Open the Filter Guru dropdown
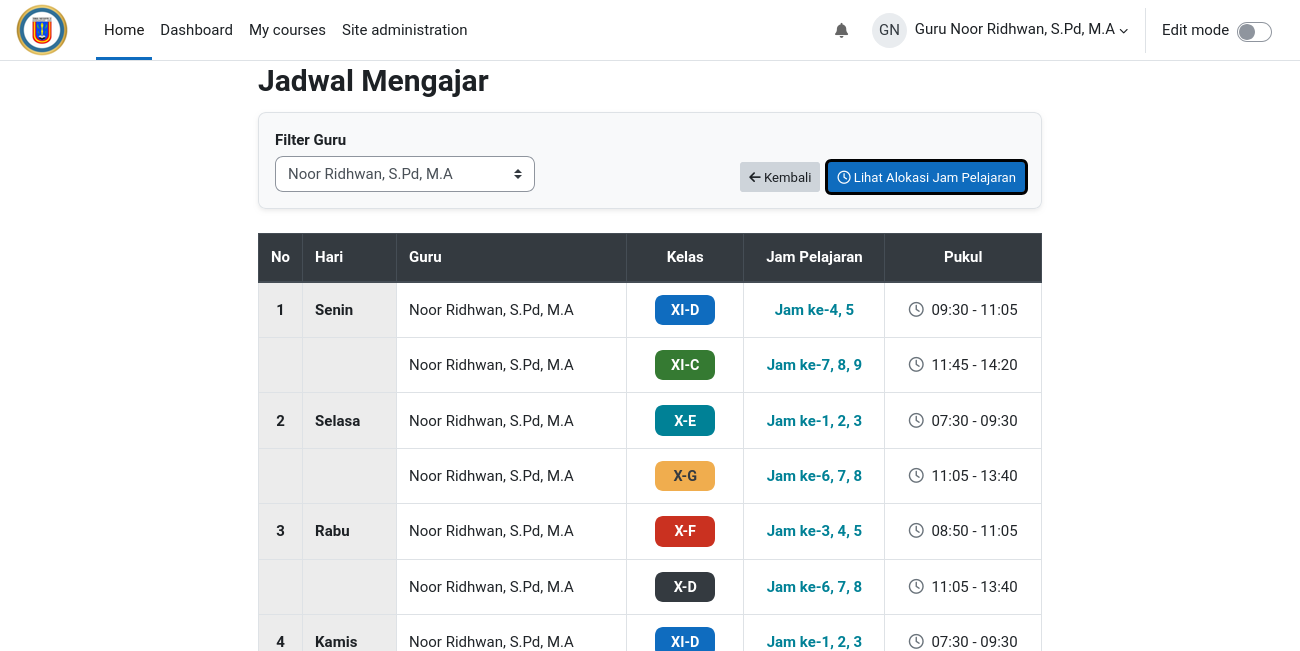Viewport: 1300px width, 651px height. click(405, 174)
